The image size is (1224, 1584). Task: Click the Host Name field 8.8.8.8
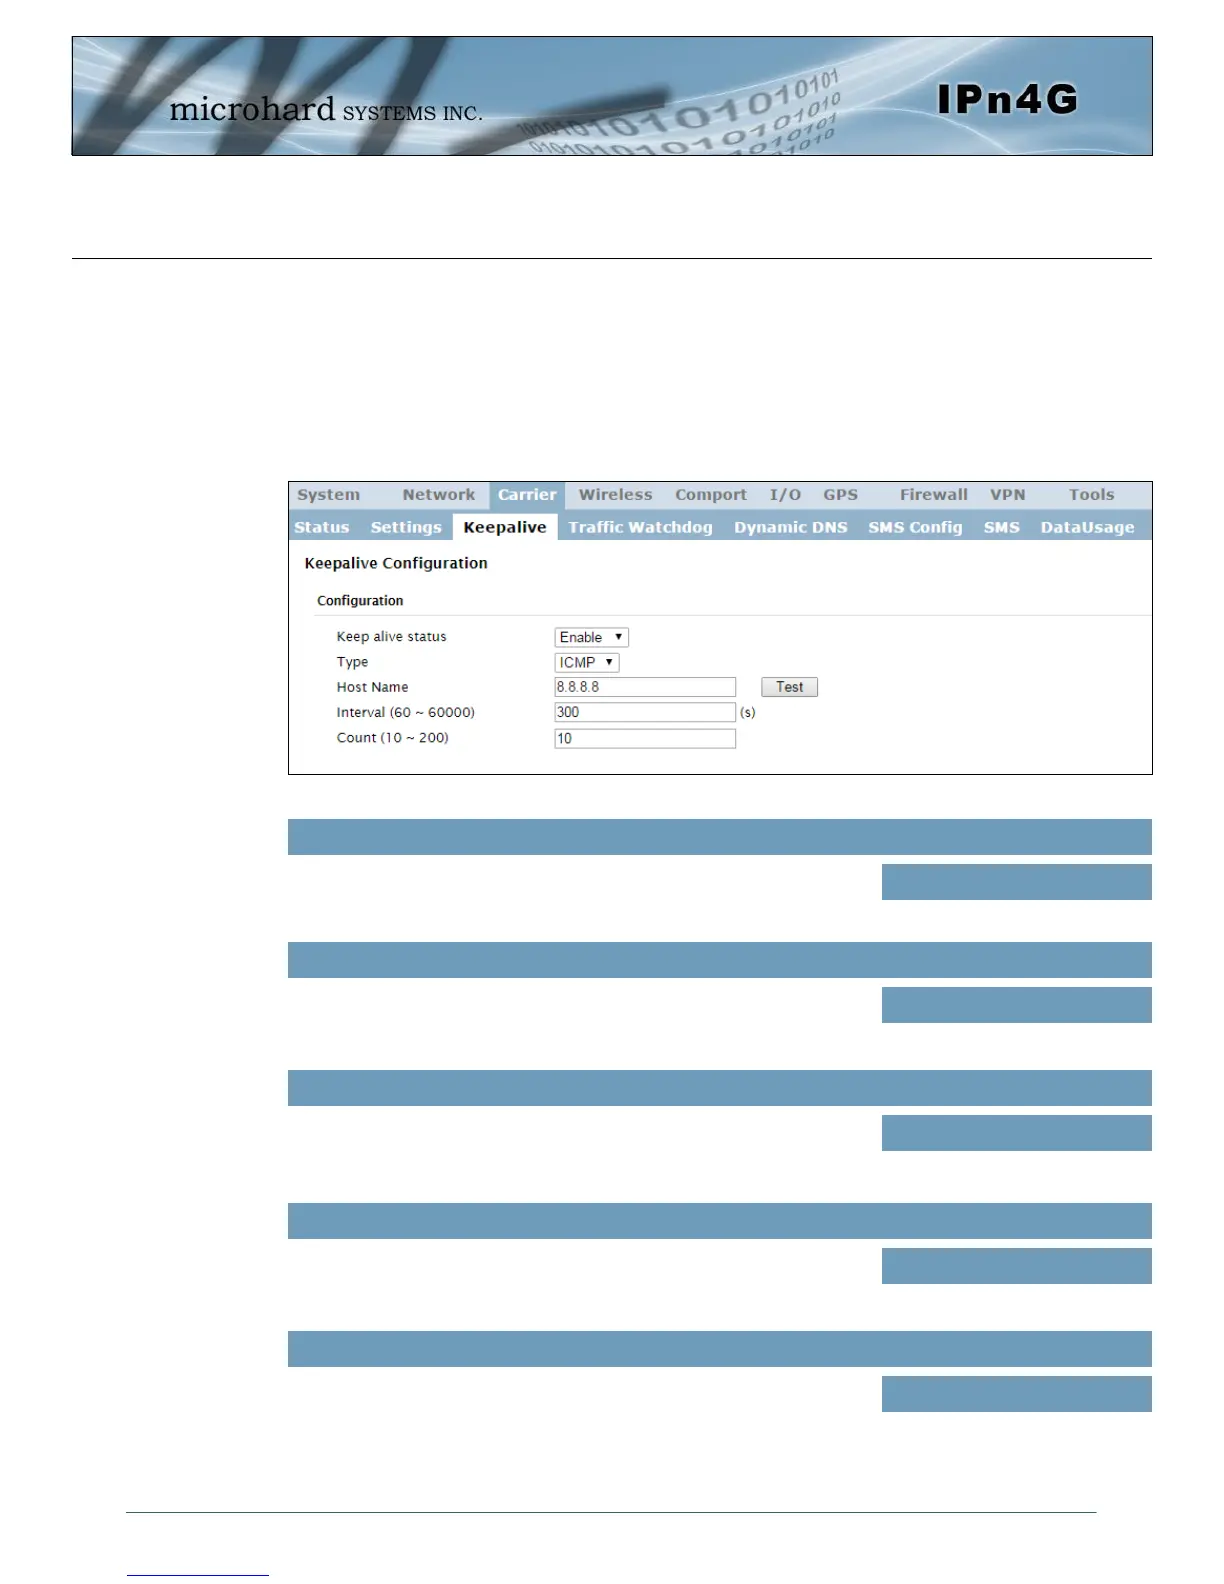coord(645,687)
